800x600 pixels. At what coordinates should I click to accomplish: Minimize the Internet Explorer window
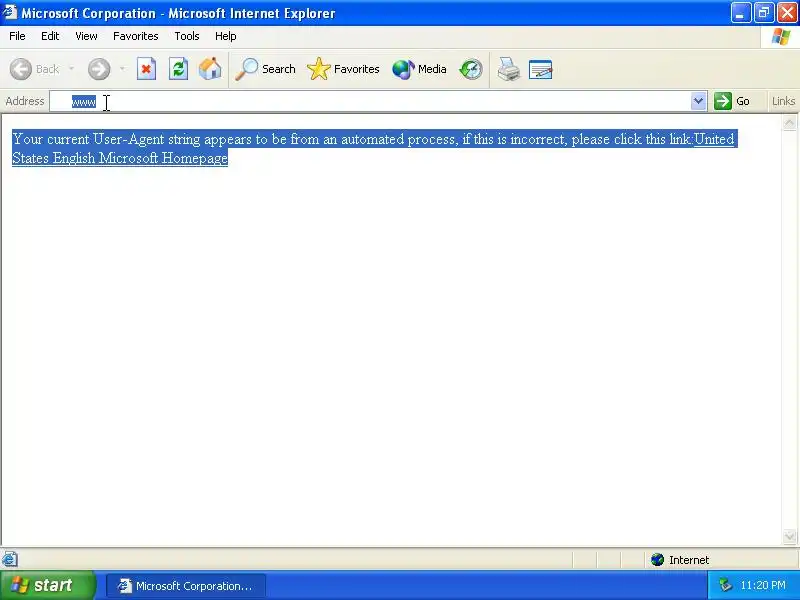click(x=740, y=13)
